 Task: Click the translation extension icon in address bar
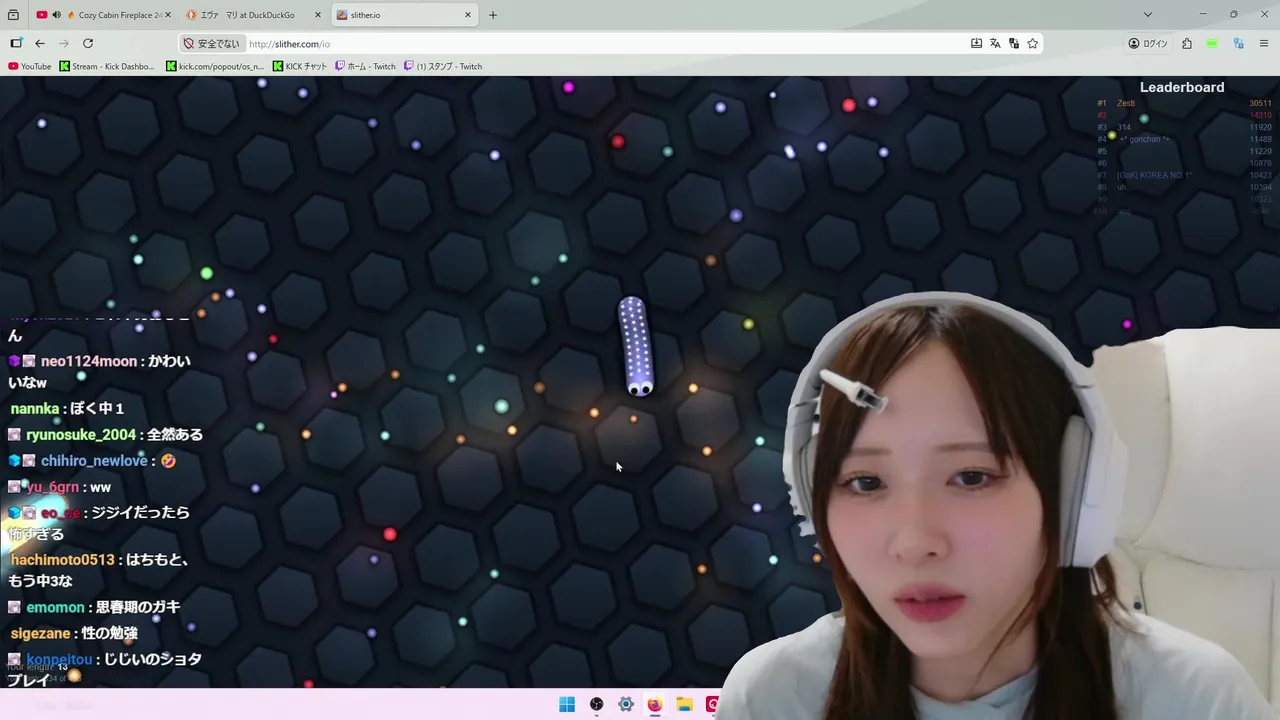[x=1014, y=43]
